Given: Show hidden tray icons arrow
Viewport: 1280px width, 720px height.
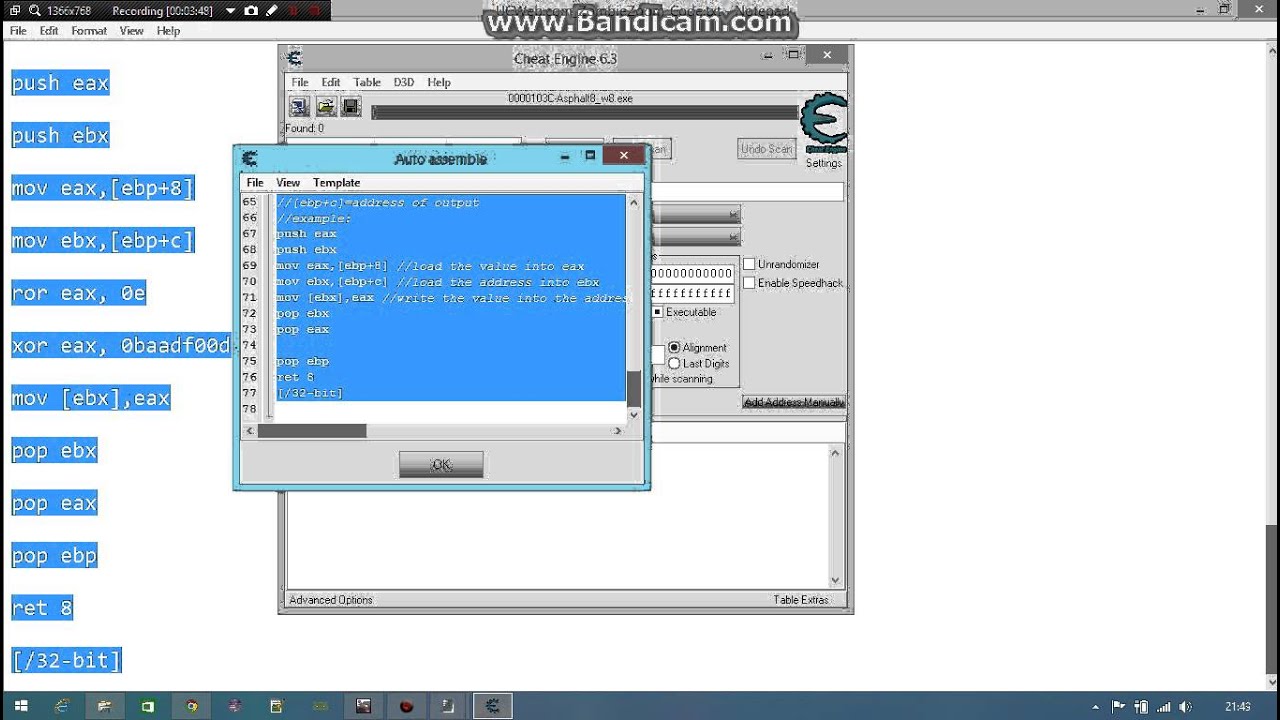Looking at the screenshot, I should pos(1096,707).
